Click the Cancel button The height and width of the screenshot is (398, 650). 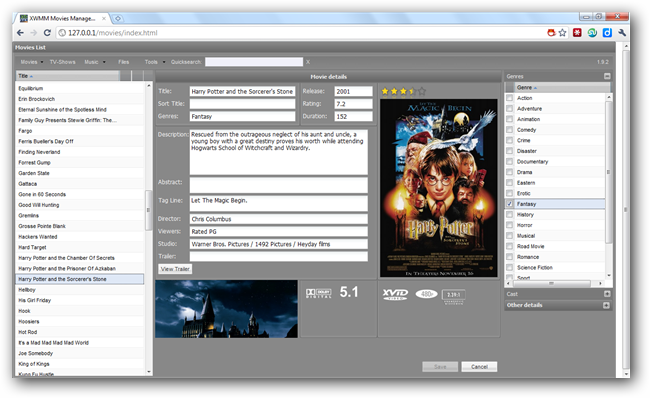(x=479, y=367)
